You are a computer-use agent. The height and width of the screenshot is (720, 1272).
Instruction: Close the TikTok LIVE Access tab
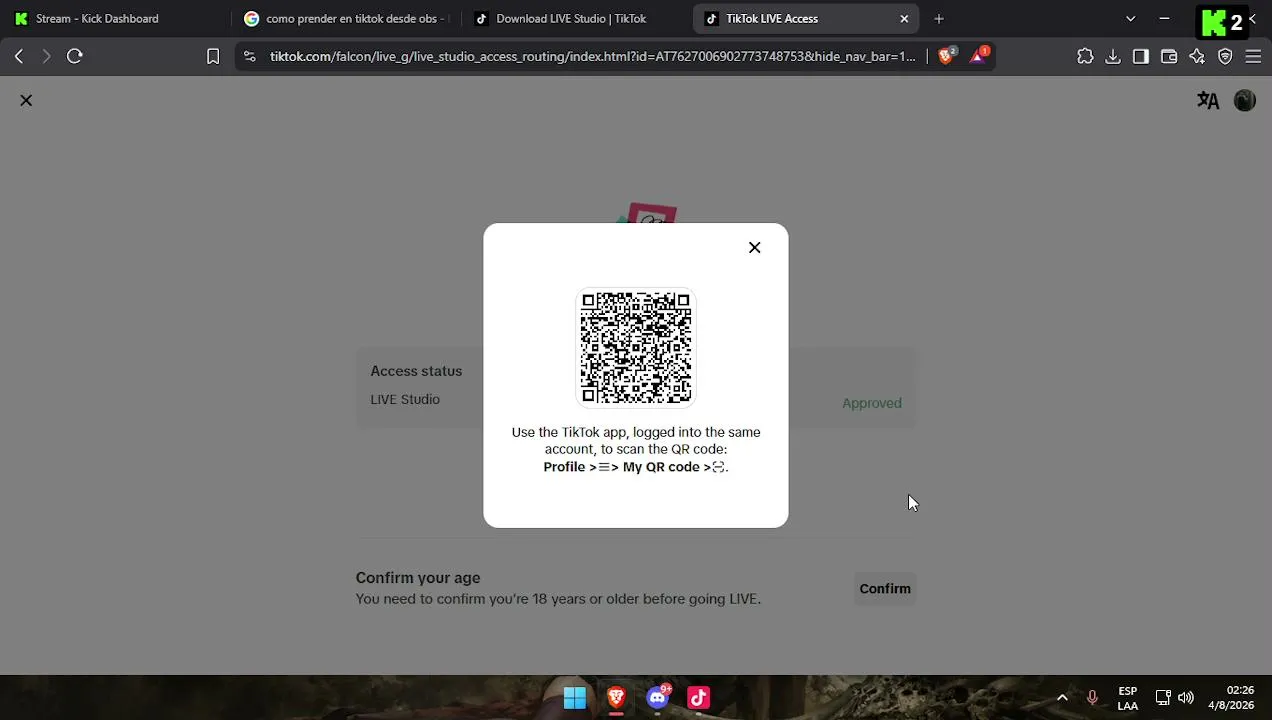coord(904,19)
